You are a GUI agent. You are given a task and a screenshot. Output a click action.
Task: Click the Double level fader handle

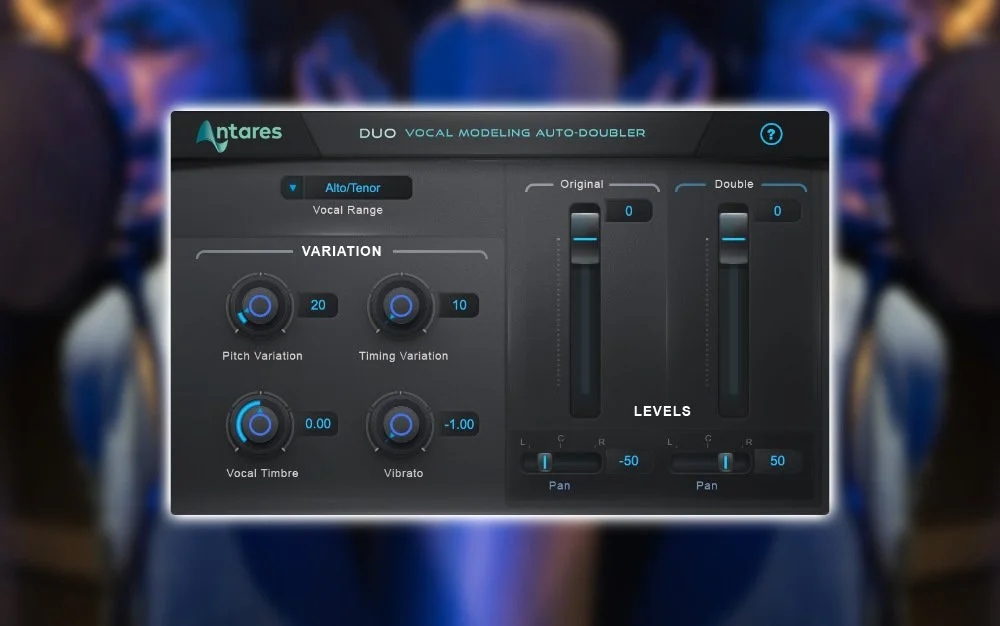733,238
